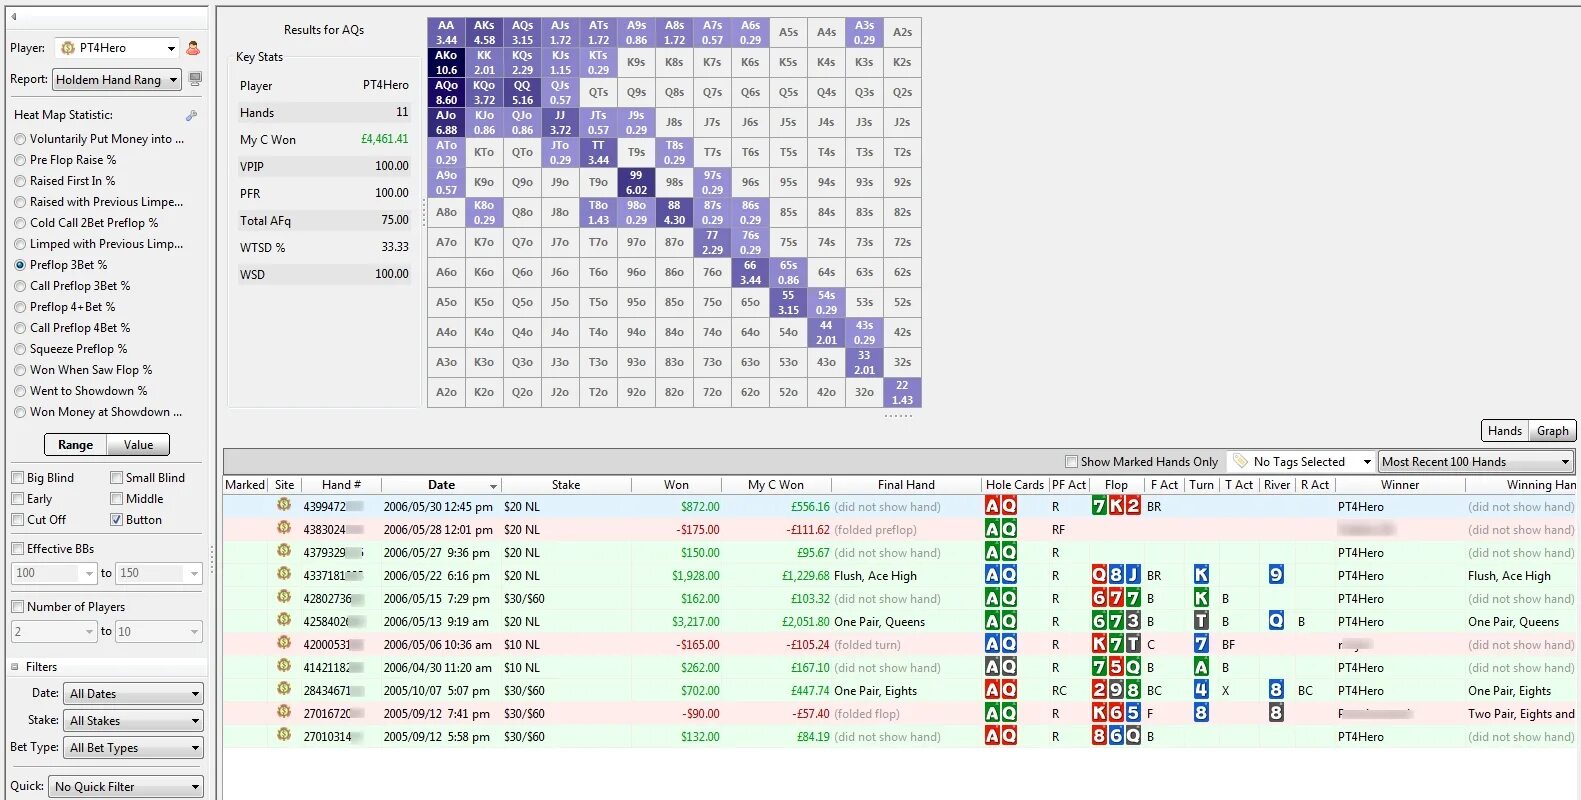Image resolution: width=1581 pixels, height=800 pixels.
Task: Switch heat map to Range view
Action: [x=75, y=445]
